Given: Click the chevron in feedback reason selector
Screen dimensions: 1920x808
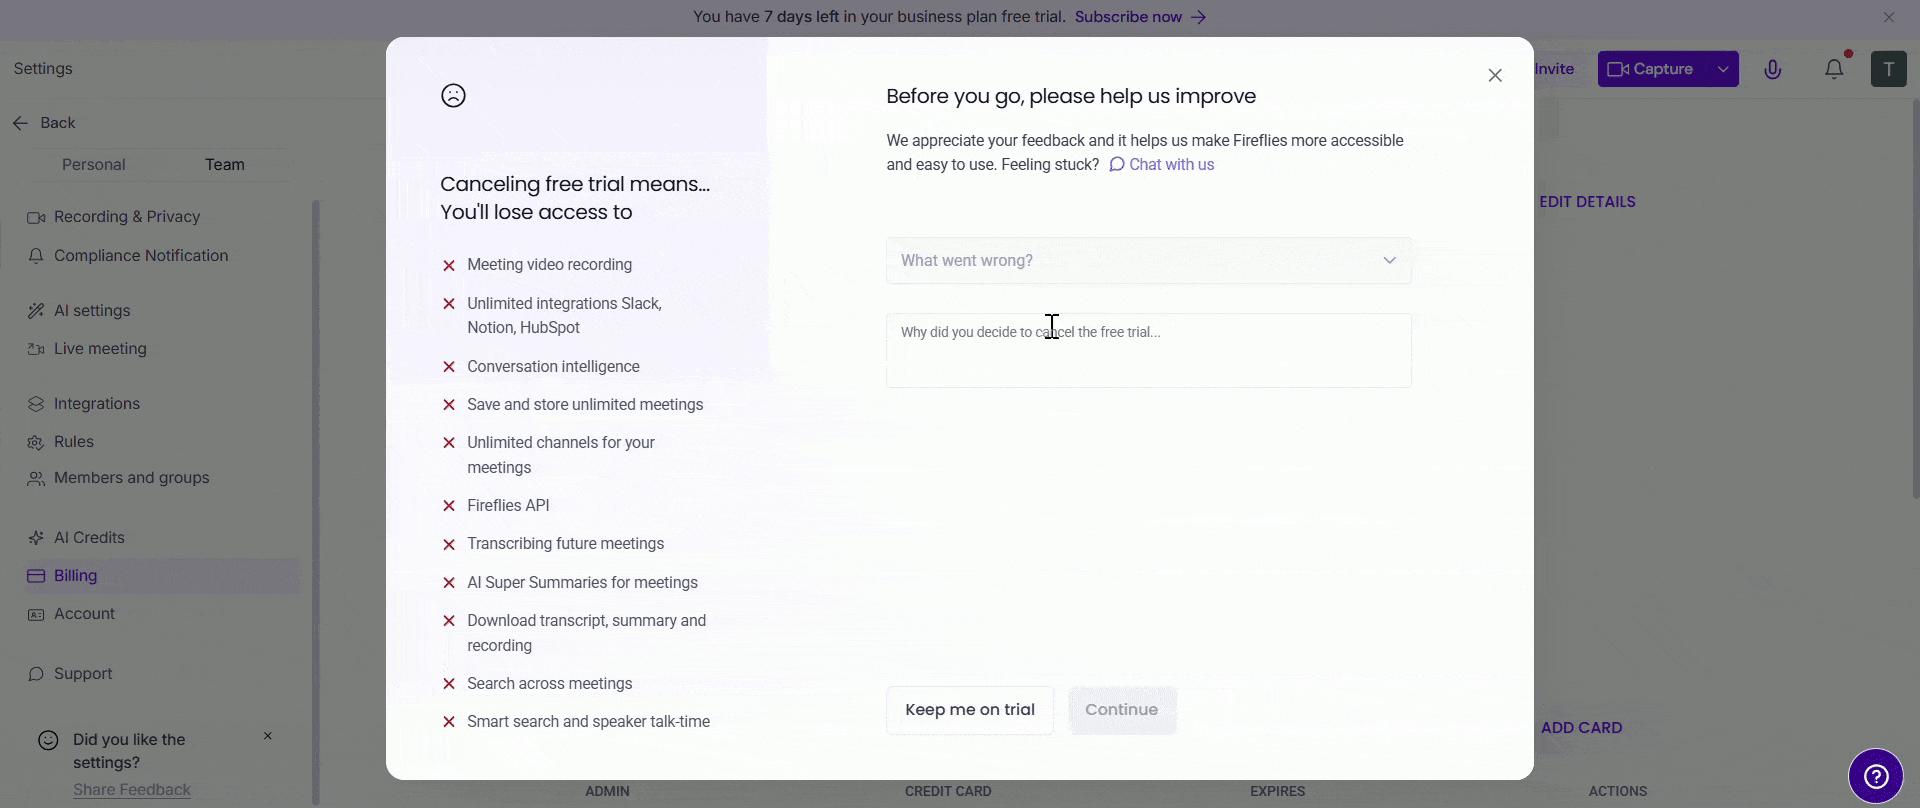Looking at the screenshot, I should [x=1389, y=261].
